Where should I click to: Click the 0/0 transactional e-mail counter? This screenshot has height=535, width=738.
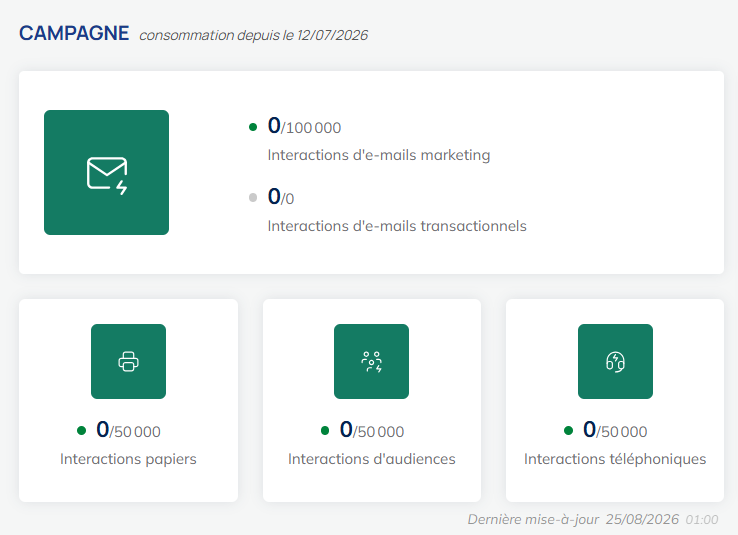coord(281,197)
